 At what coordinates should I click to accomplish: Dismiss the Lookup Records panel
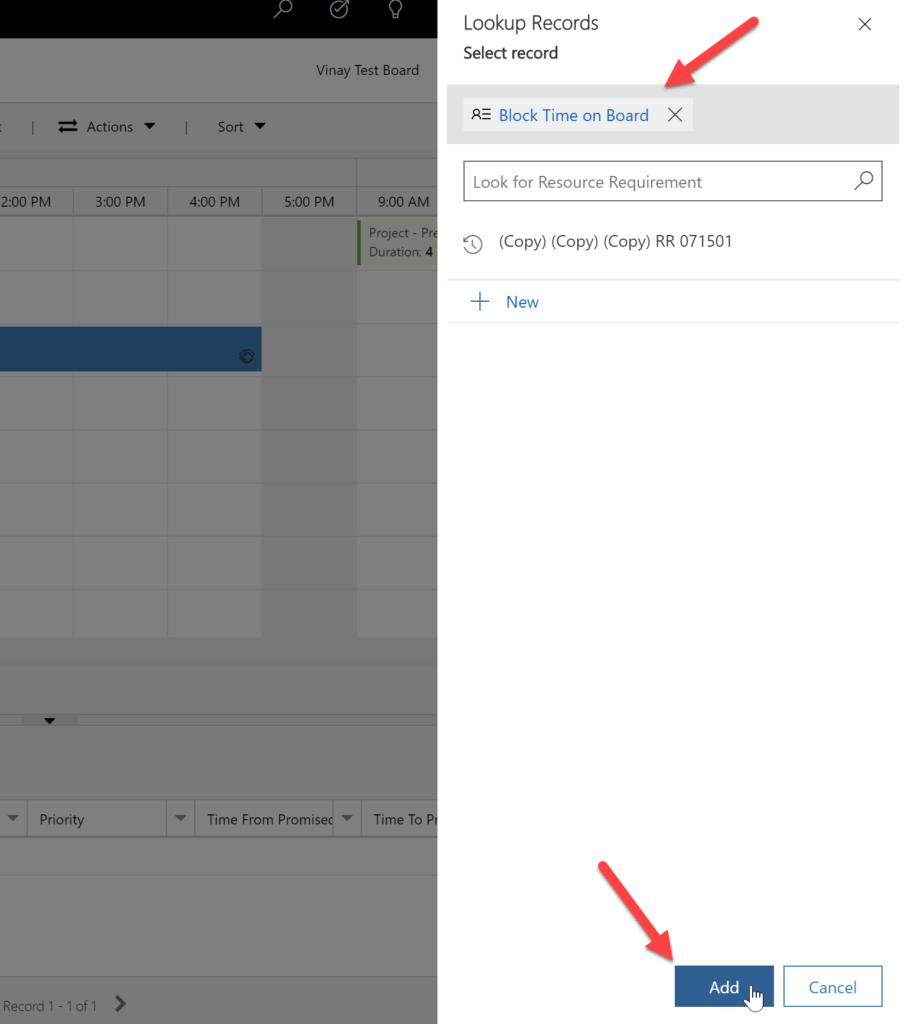pyautogui.click(x=864, y=24)
